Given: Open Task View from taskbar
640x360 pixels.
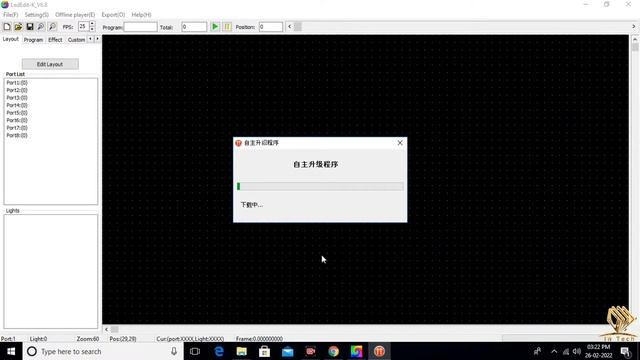Looking at the screenshot, I should click(x=195, y=351).
